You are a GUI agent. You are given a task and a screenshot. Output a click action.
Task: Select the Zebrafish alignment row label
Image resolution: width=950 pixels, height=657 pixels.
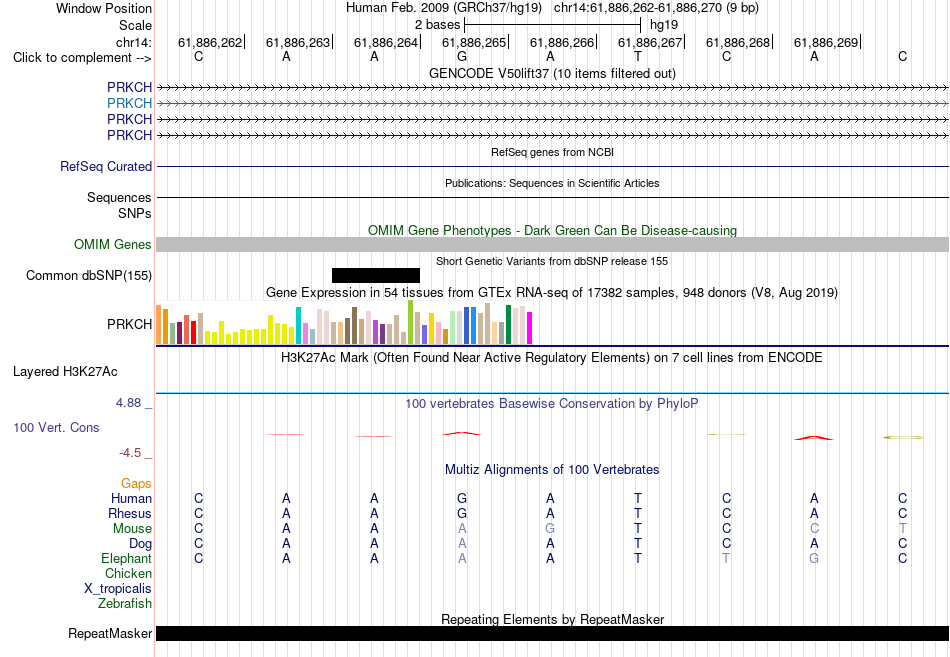point(125,604)
